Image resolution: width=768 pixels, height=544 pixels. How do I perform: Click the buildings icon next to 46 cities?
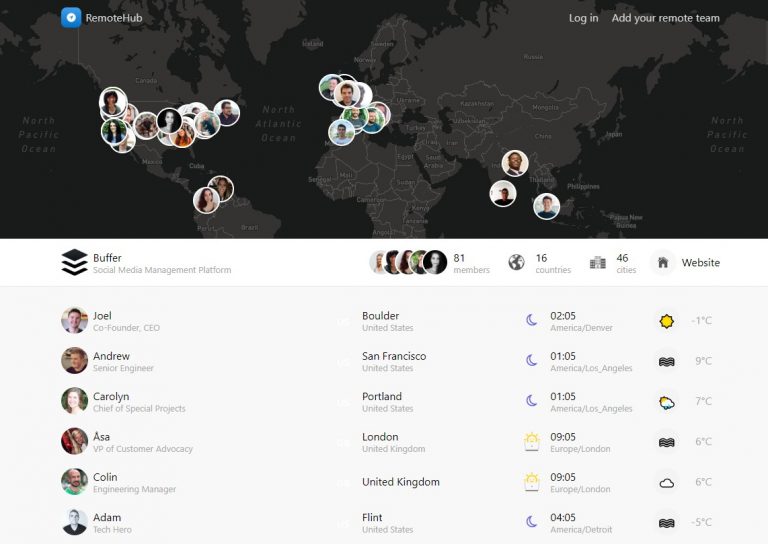click(x=598, y=263)
